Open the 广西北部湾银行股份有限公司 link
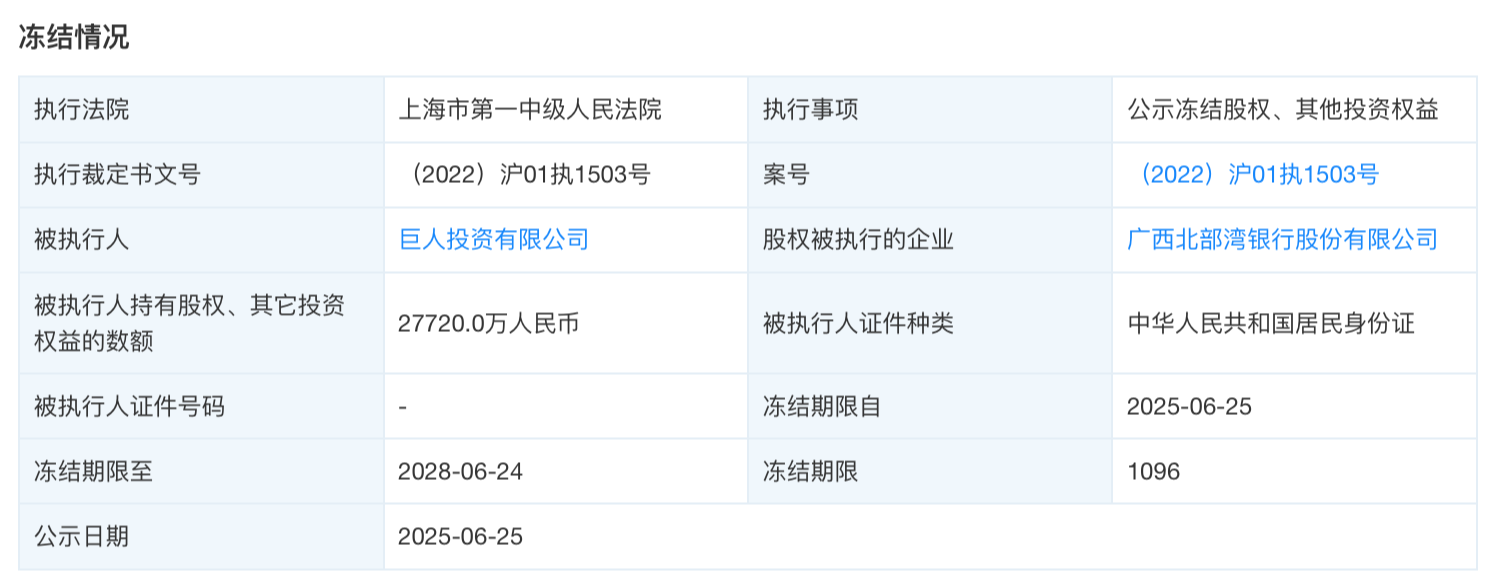The width and height of the screenshot is (1490, 574). (1282, 240)
